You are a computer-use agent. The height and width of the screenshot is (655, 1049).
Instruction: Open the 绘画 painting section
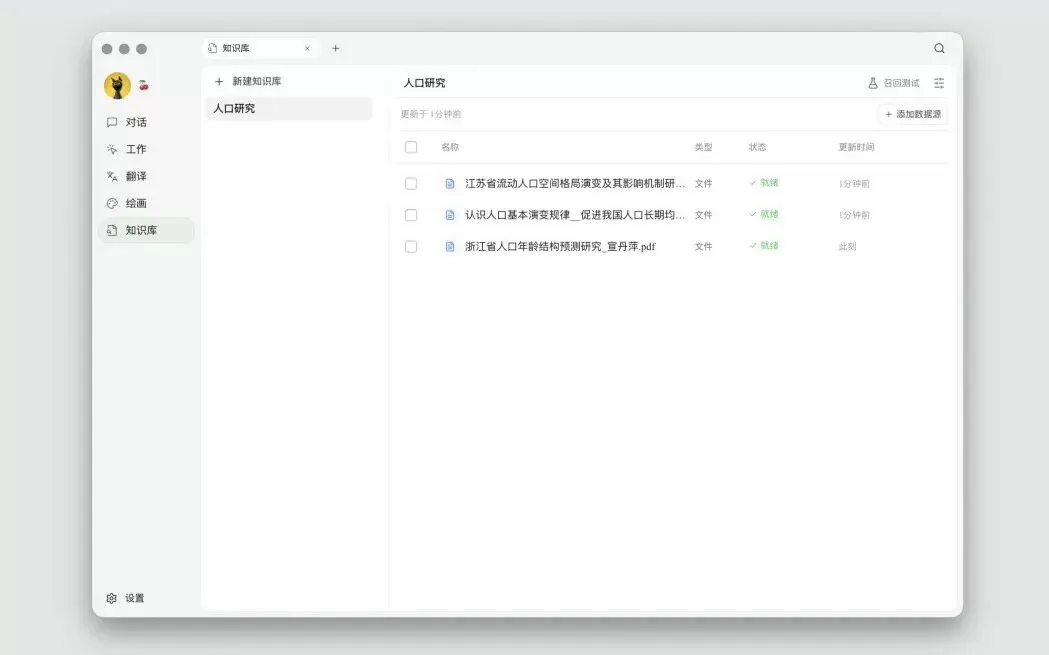(x=146, y=203)
